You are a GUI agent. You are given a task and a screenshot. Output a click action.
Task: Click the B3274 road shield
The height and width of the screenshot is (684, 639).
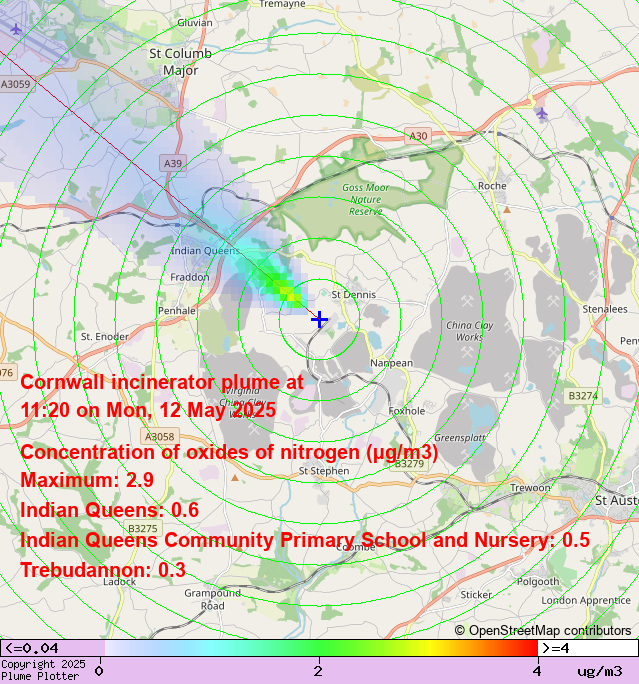[583, 396]
